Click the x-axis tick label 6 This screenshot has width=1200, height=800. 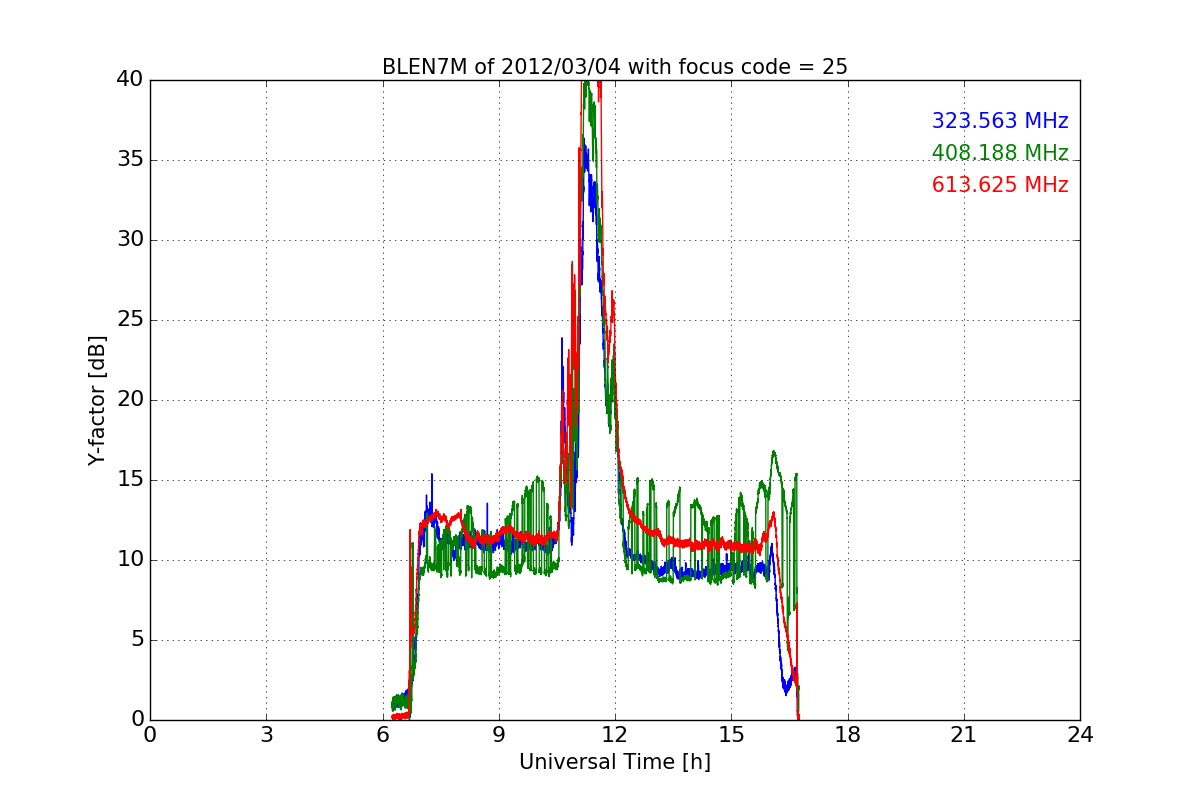tap(383, 734)
